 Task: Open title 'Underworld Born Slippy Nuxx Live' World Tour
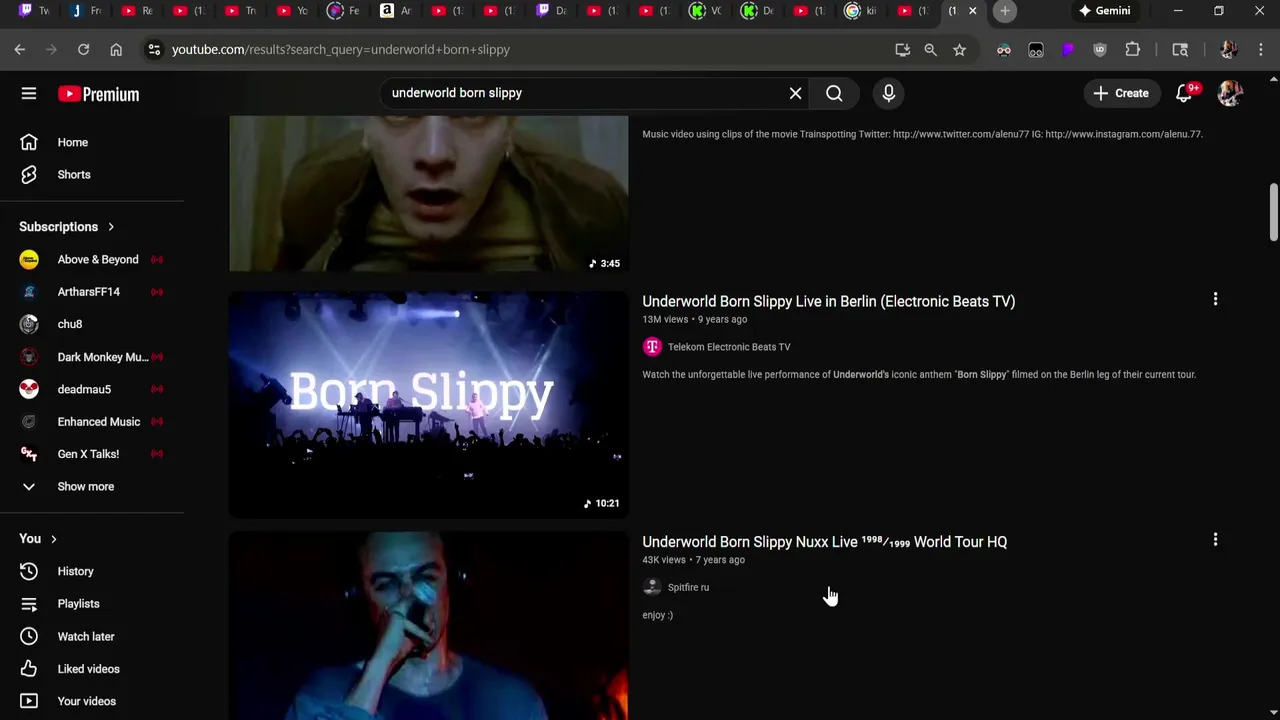pos(824,542)
